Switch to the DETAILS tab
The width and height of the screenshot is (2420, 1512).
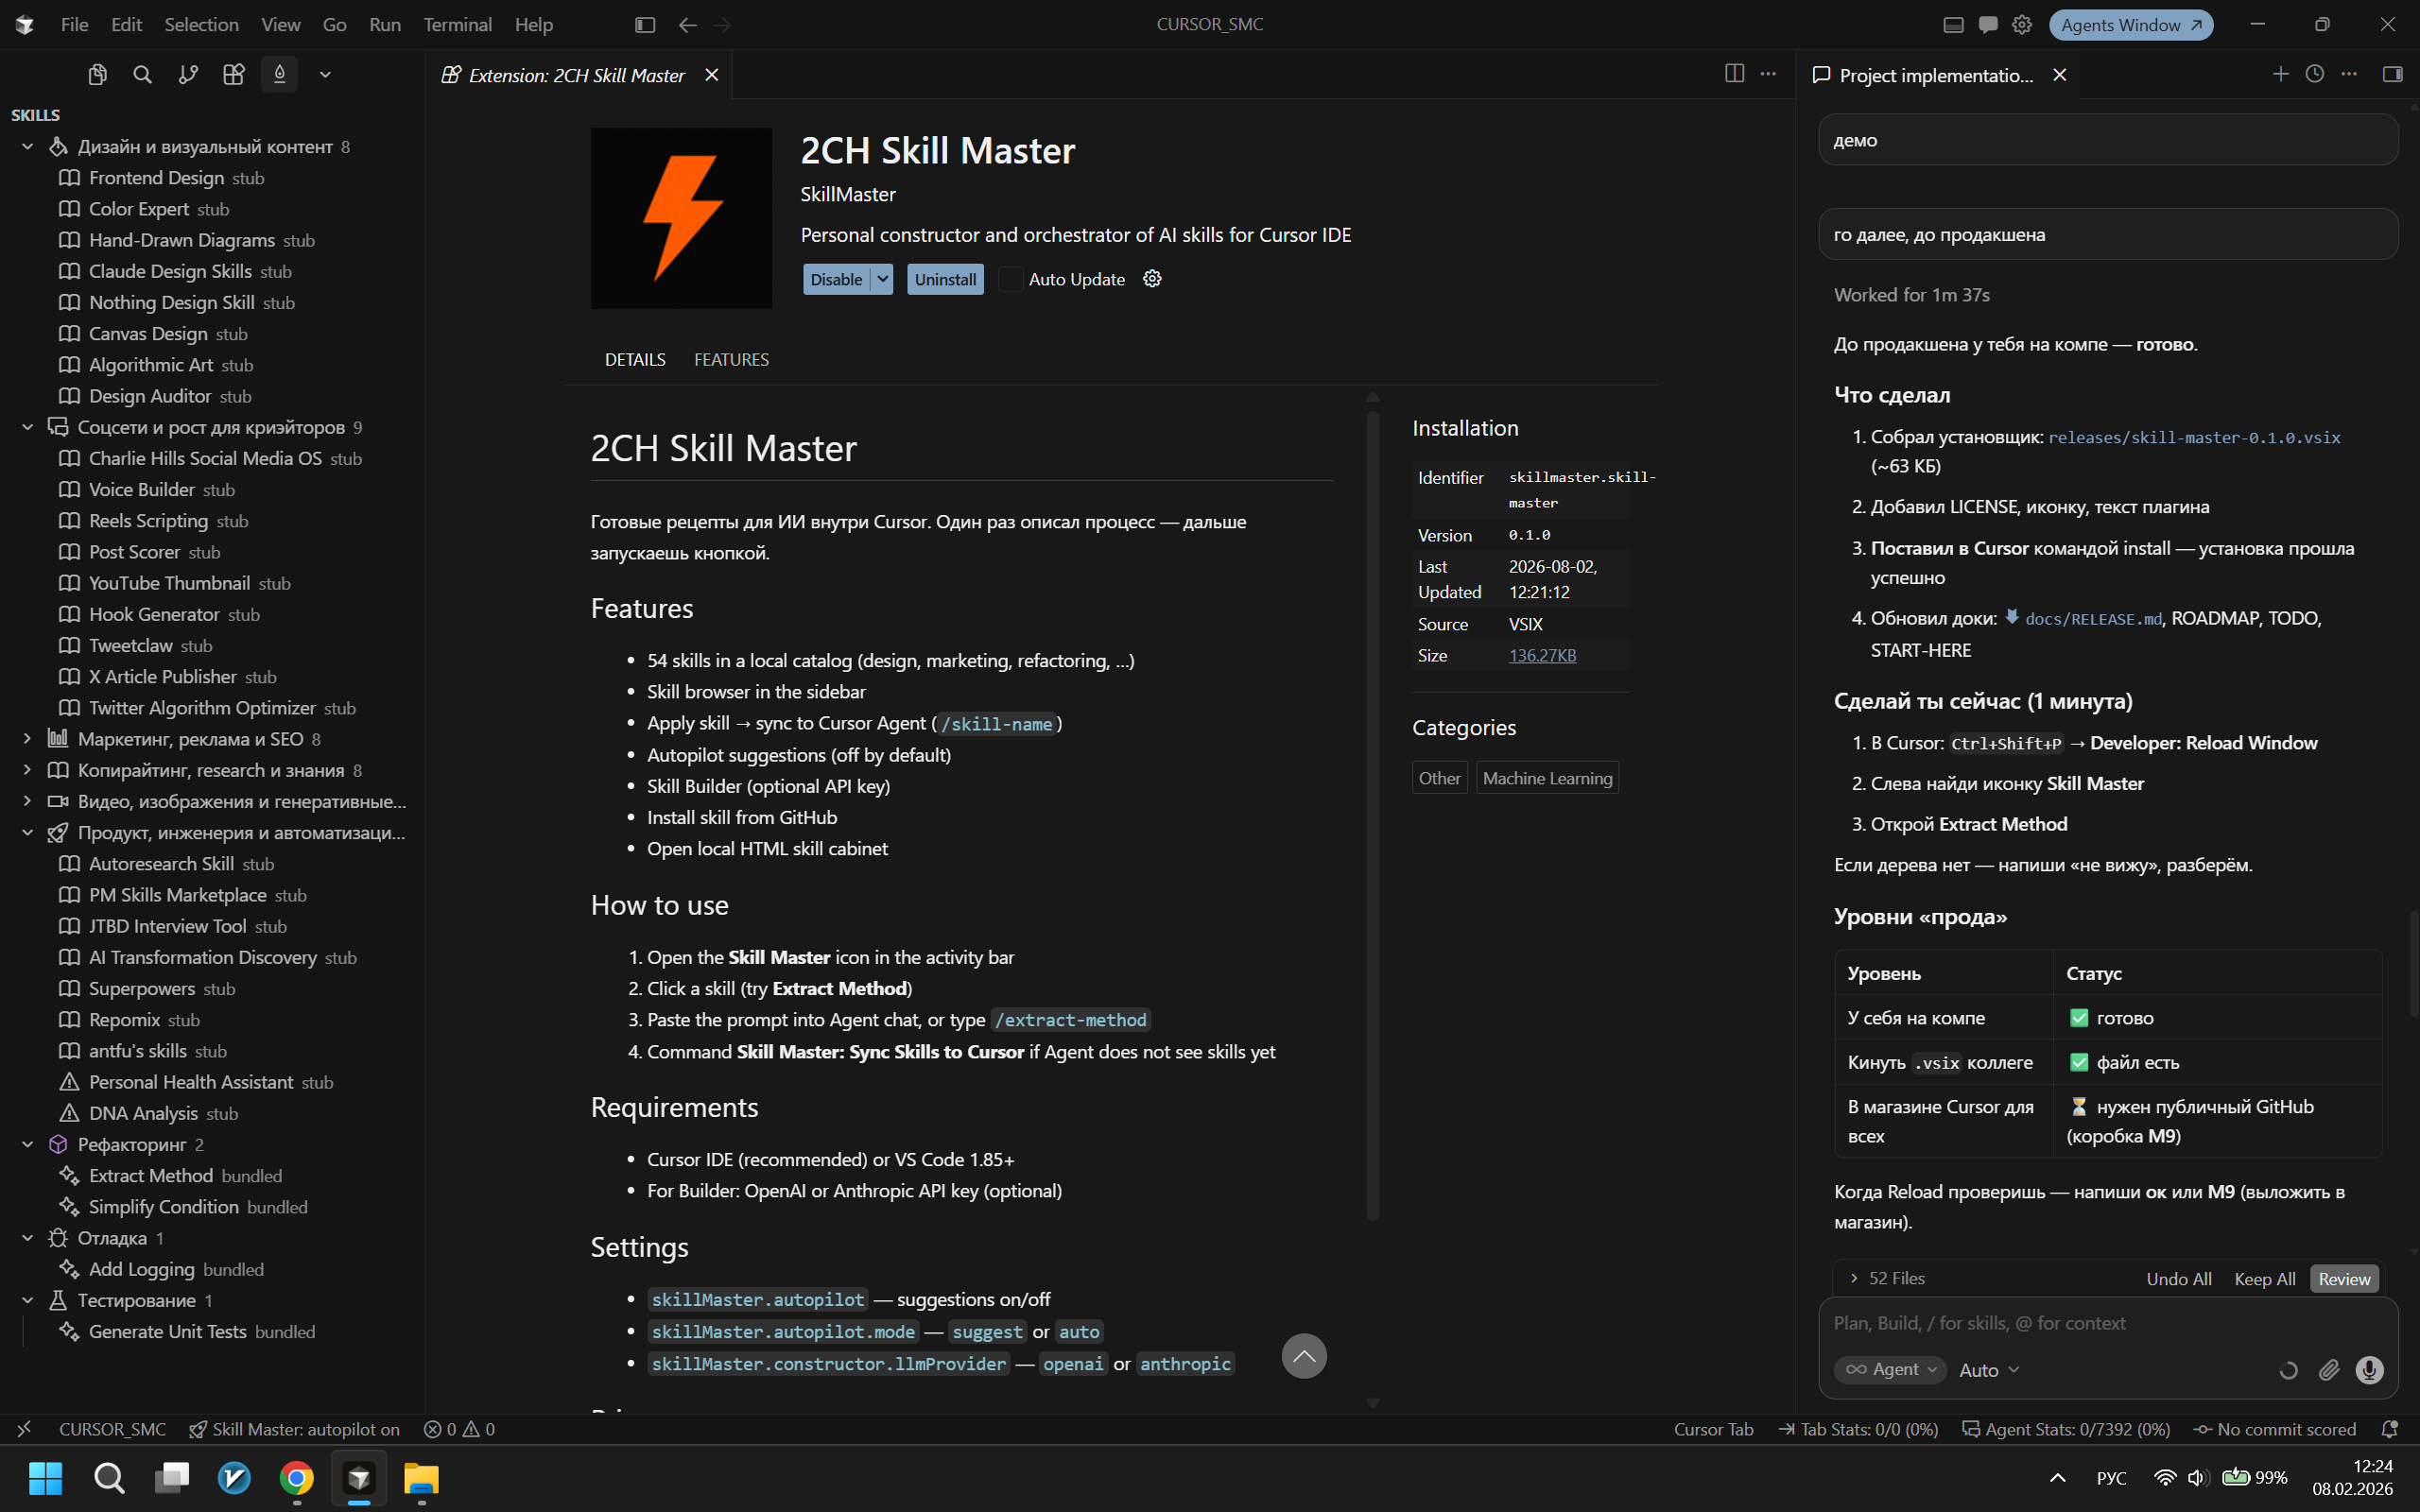tap(635, 359)
